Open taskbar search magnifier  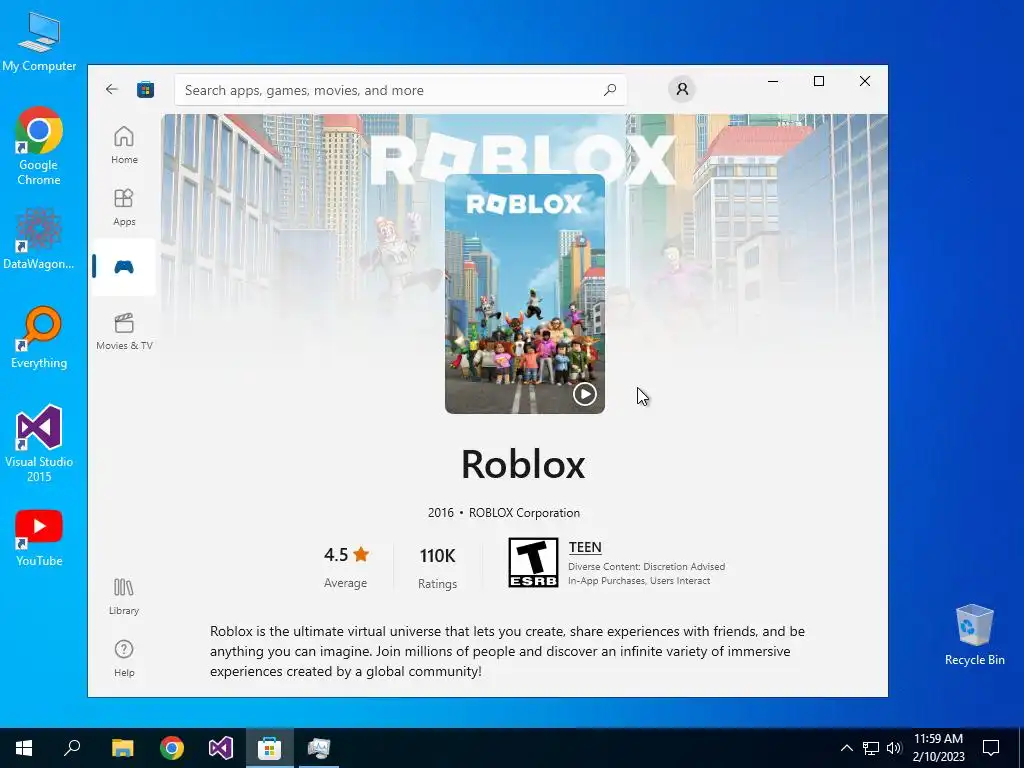click(x=72, y=748)
